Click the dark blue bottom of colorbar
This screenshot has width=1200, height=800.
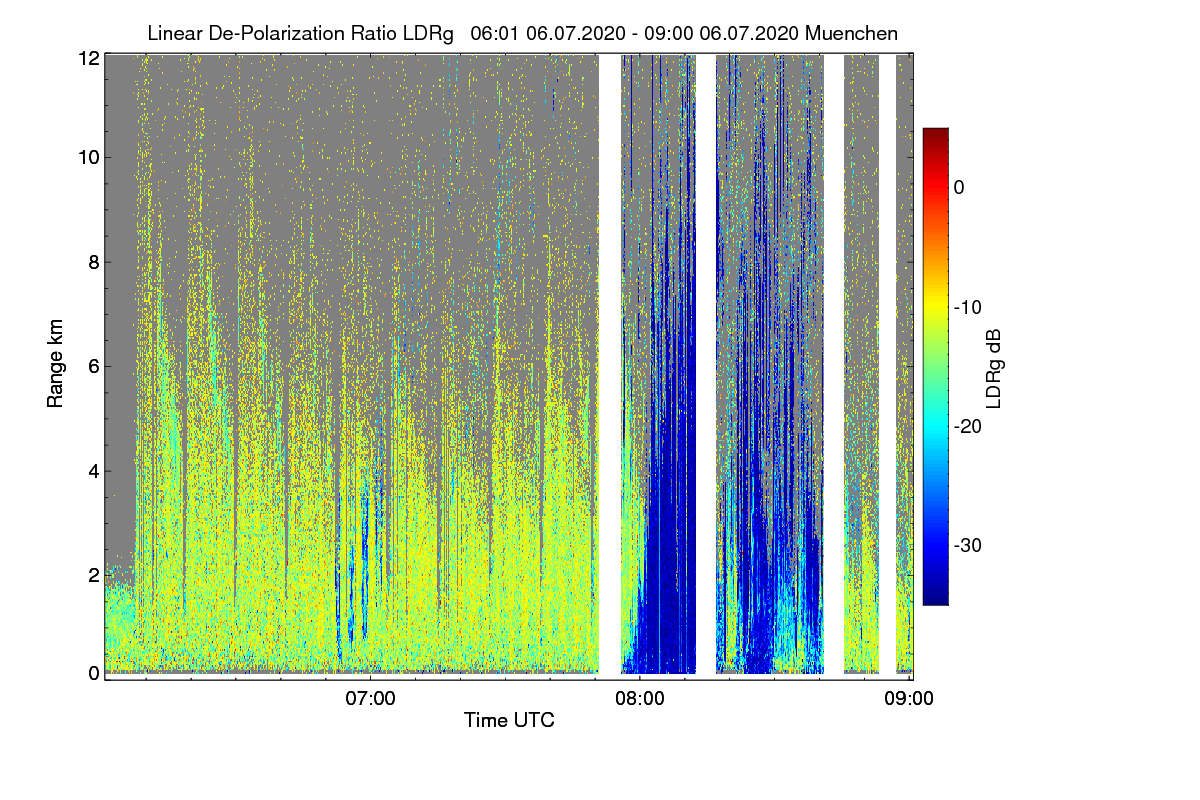coord(935,598)
